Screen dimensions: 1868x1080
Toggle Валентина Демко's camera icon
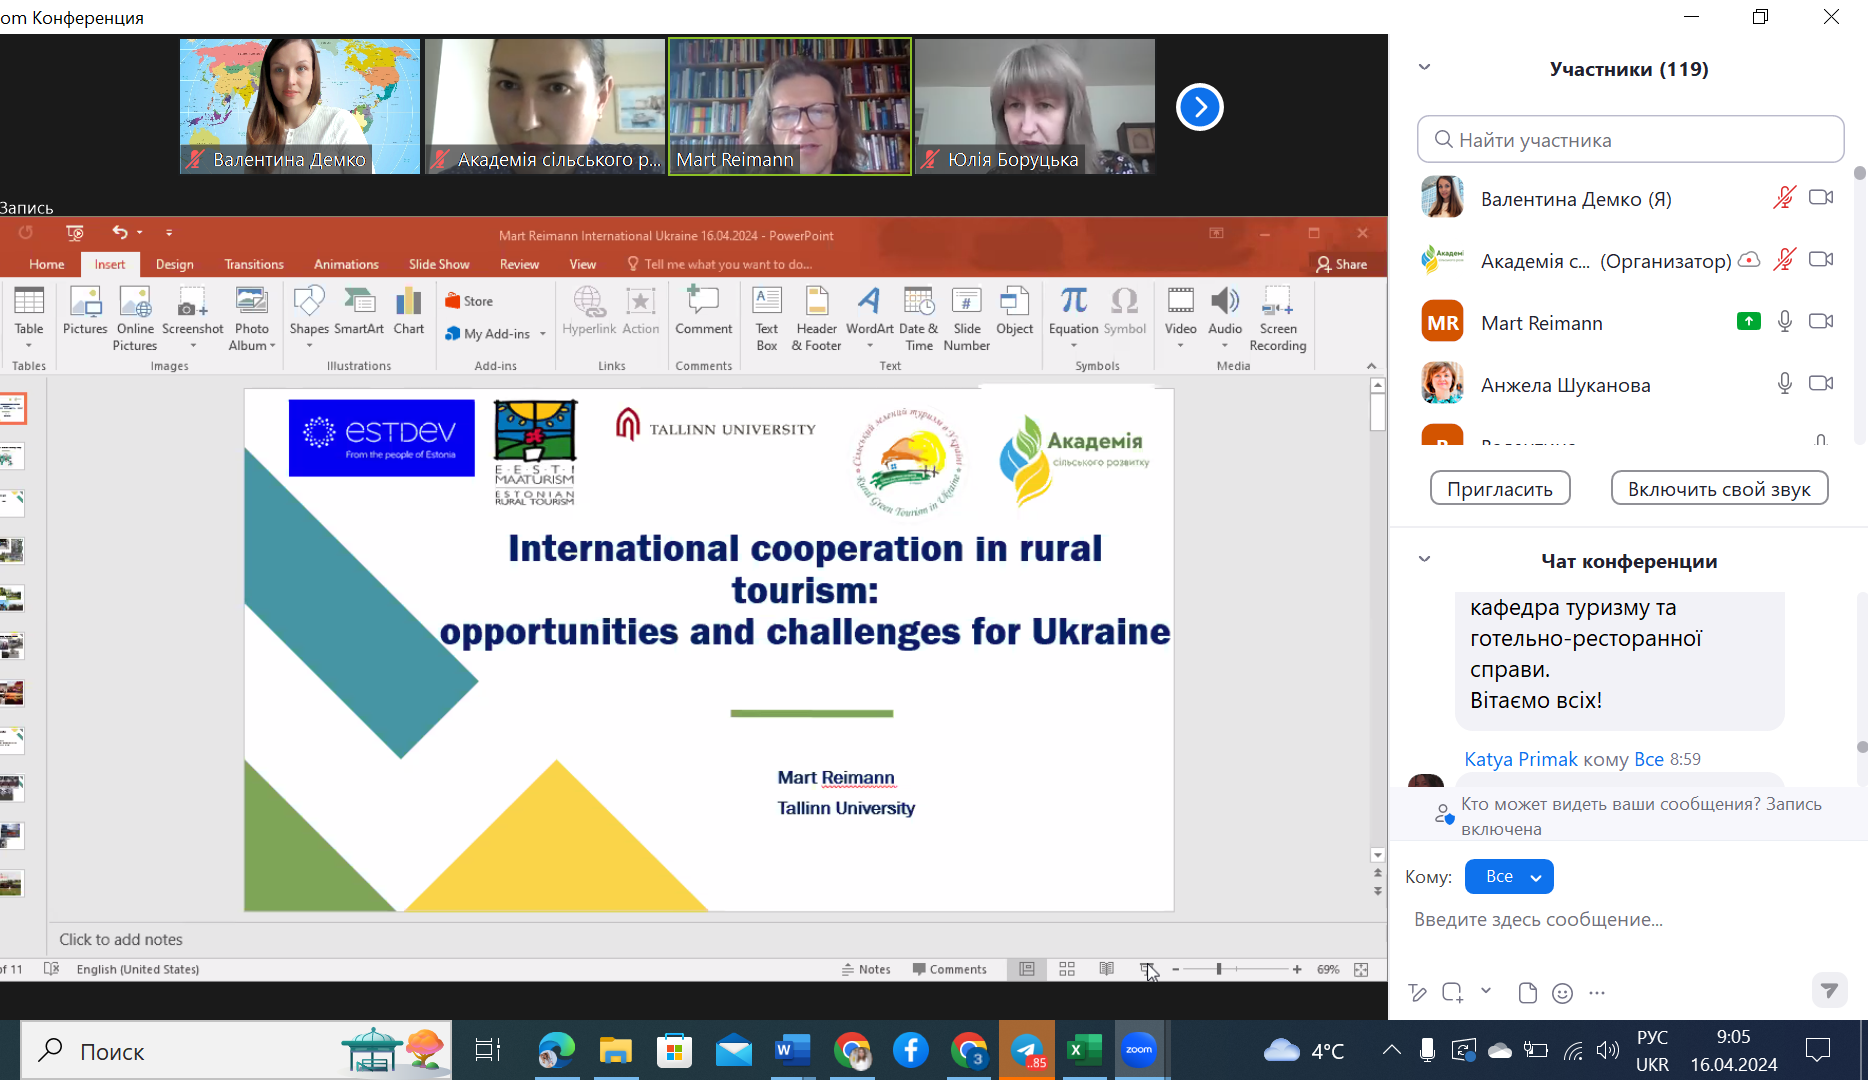[x=1821, y=198]
